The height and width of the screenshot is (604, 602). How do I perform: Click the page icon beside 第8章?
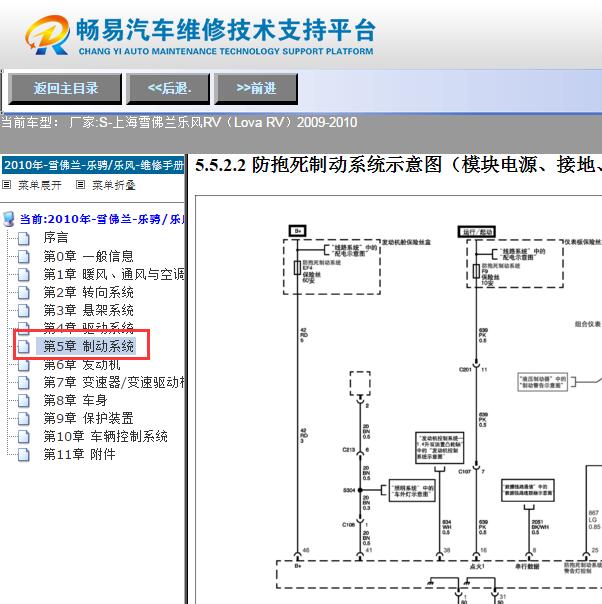click(x=24, y=401)
